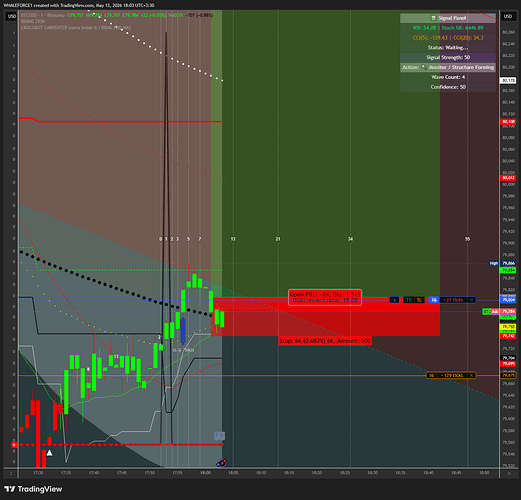Click the red 79,695 price label
The width and height of the screenshot is (521, 500).
click(508, 364)
